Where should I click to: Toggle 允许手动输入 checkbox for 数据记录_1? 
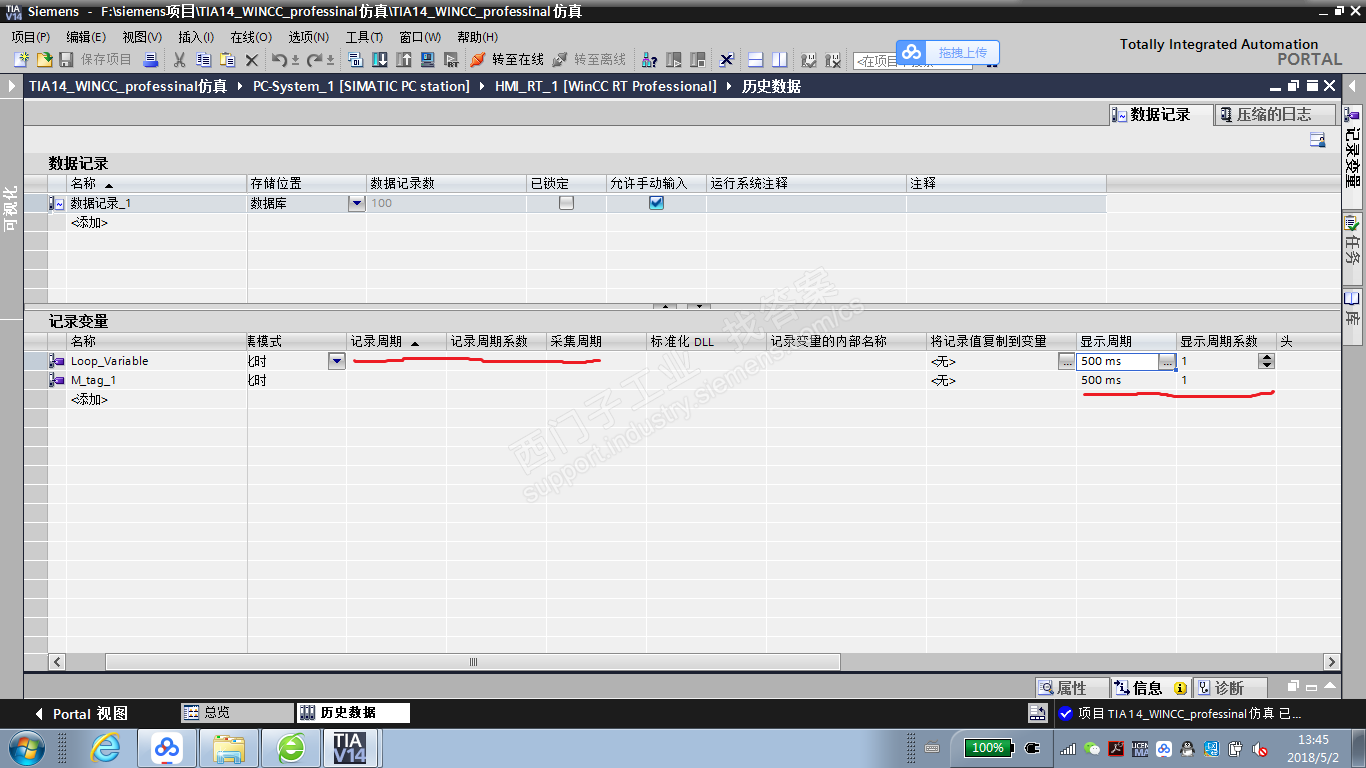[656, 203]
